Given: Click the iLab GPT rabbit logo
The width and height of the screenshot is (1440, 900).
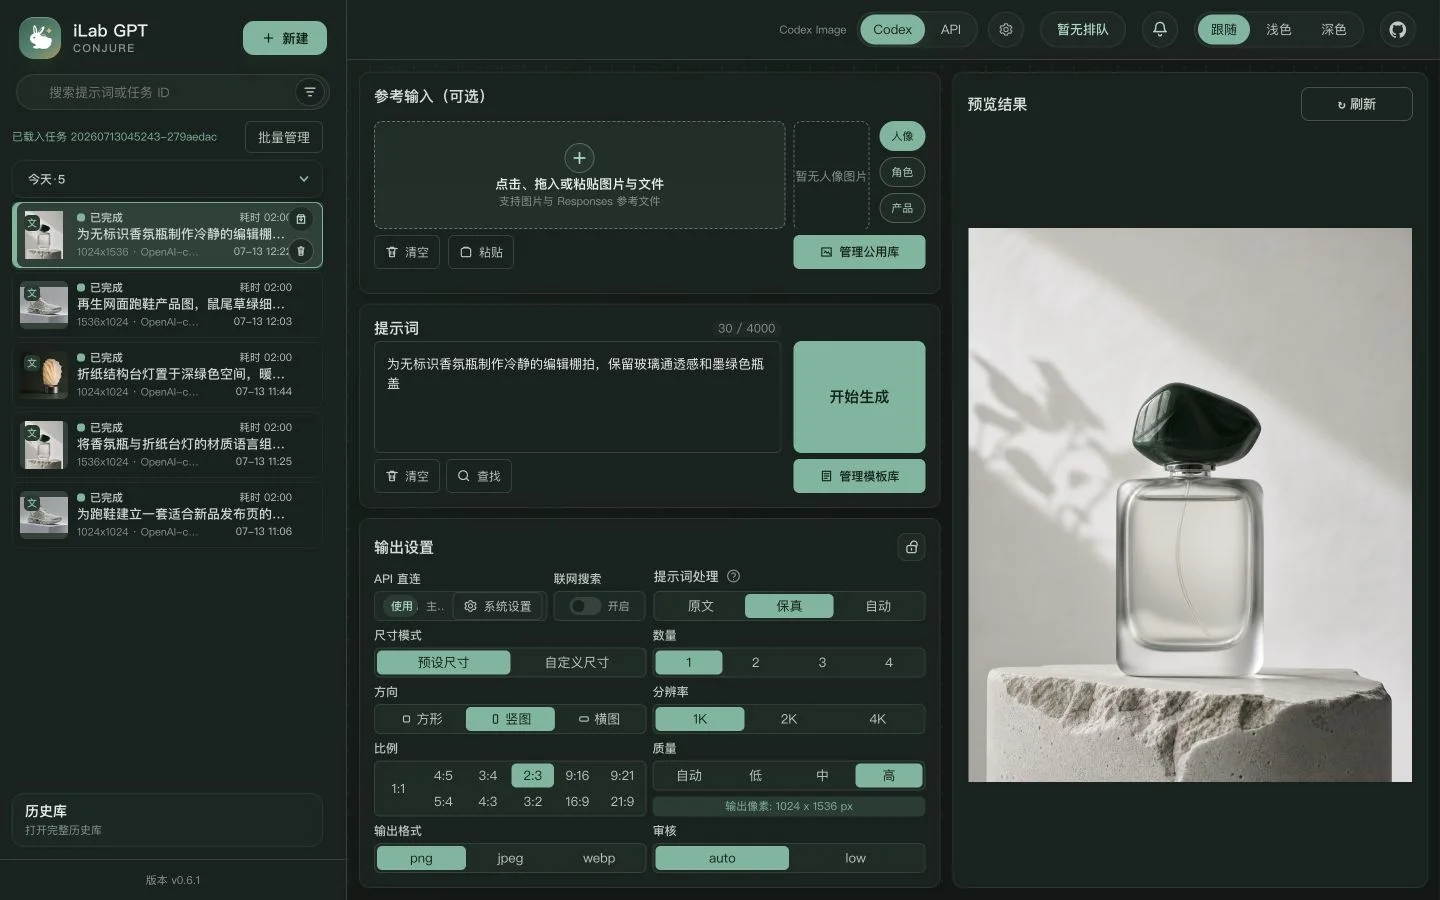Looking at the screenshot, I should (40, 38).
